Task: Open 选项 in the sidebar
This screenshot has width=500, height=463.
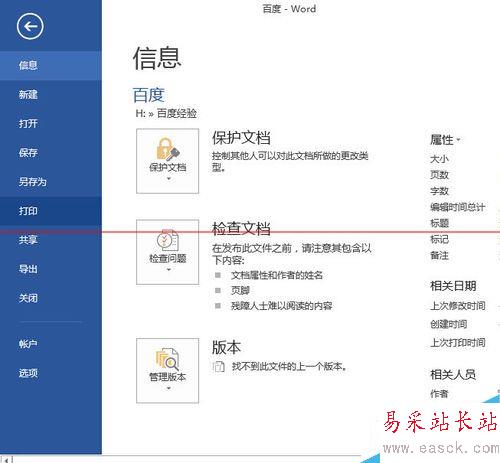Action: (51, 373)
